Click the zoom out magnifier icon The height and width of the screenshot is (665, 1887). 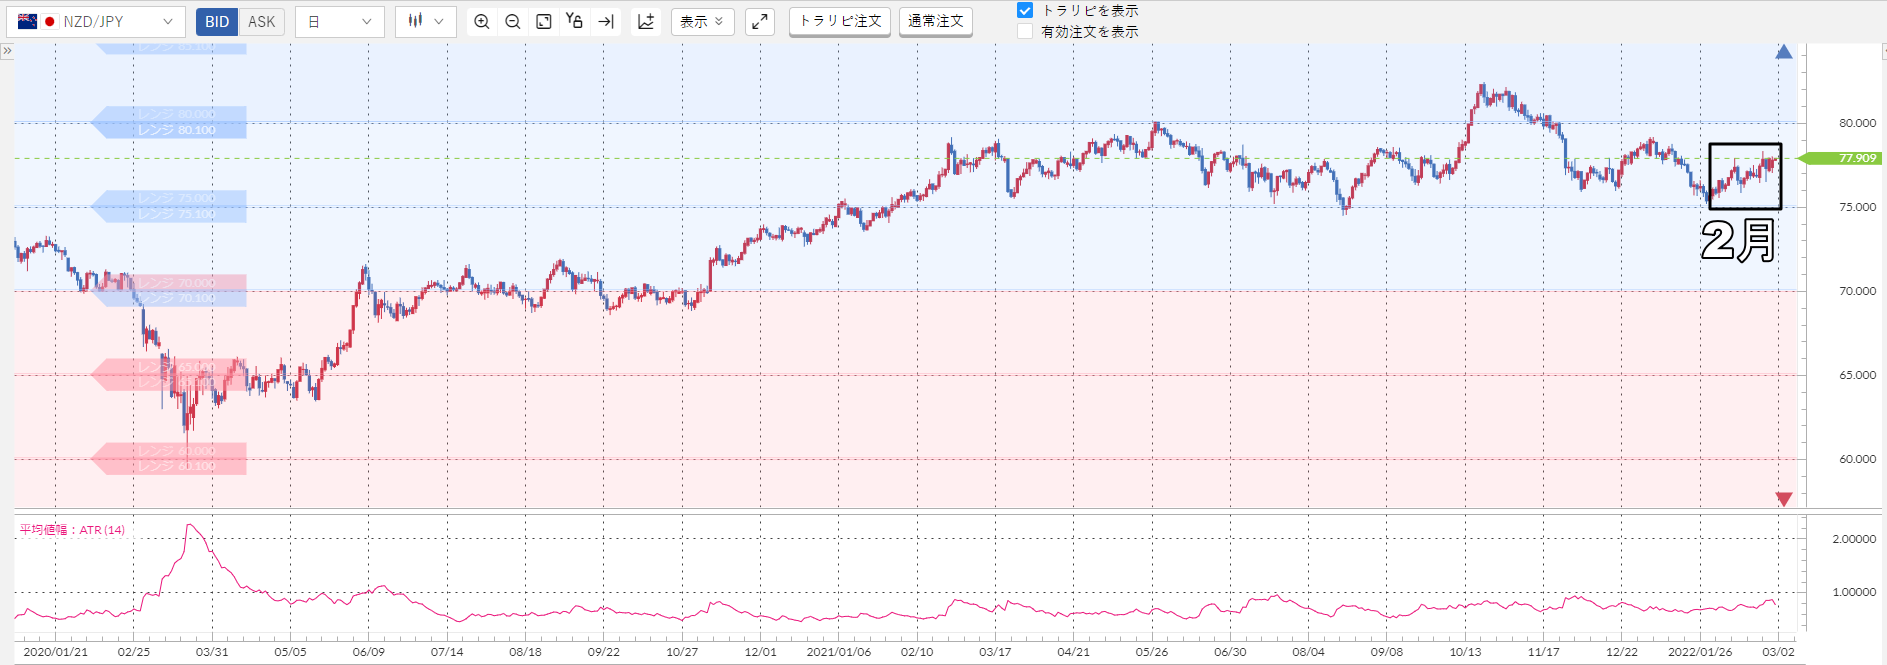pos(513,21)
